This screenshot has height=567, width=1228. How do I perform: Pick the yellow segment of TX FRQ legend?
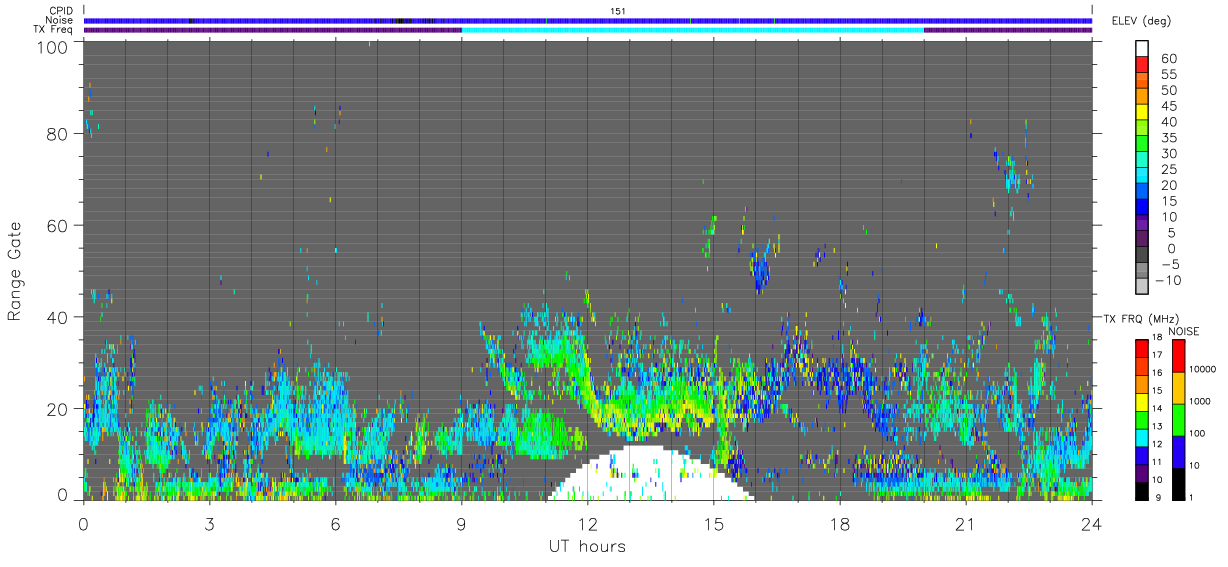tap(1140, 400)
